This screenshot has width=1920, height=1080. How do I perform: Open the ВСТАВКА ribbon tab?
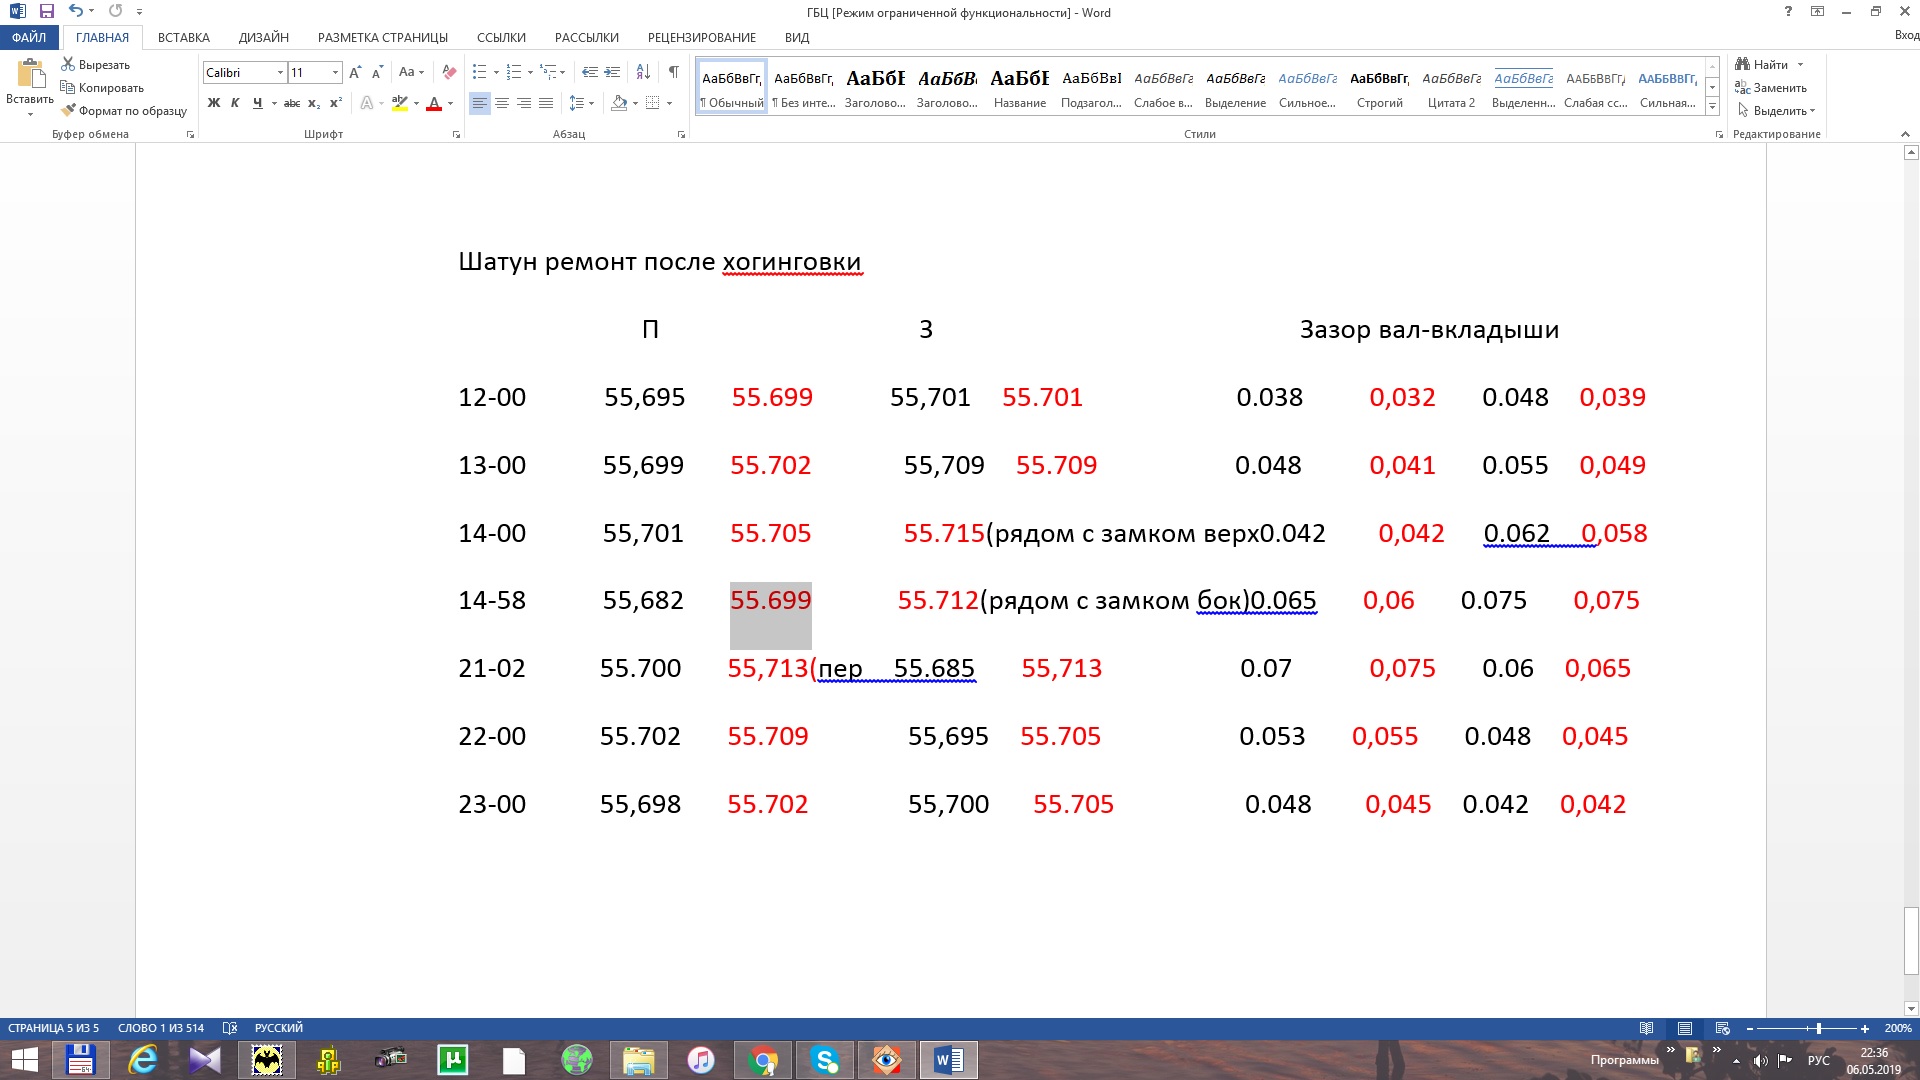click(x=183, y=37)
